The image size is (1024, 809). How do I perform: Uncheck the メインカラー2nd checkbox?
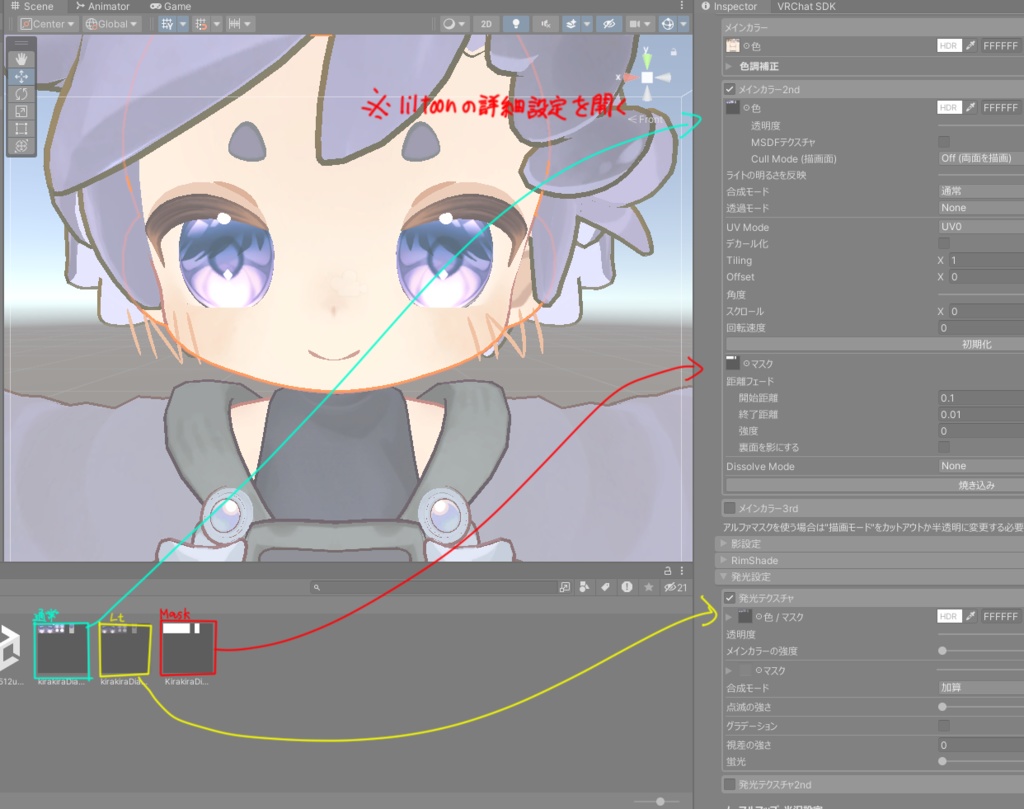coord(727,89)
